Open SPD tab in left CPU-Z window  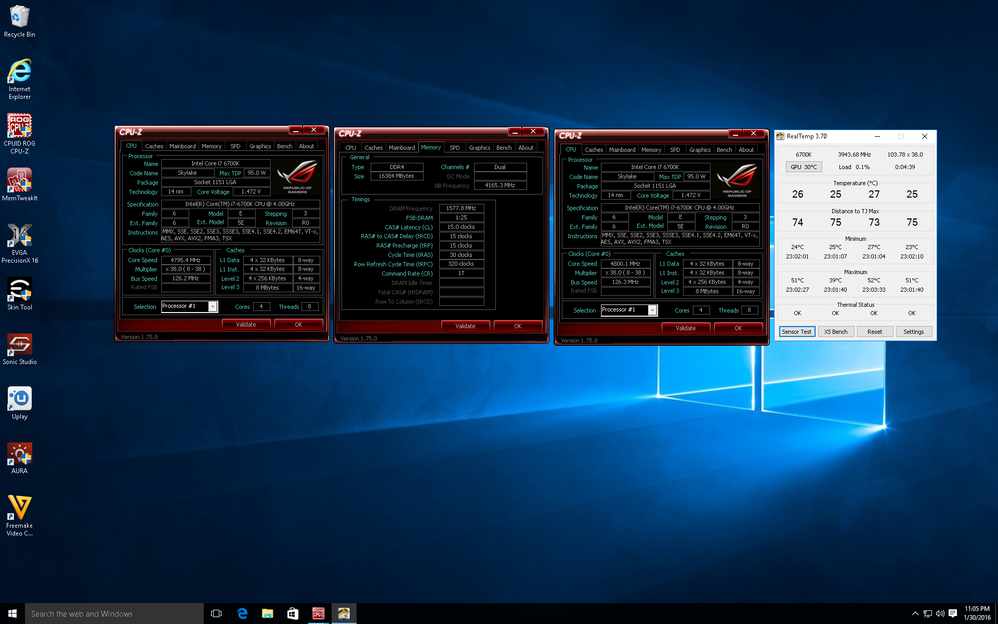pyautogui.click(x=235, y=146)
